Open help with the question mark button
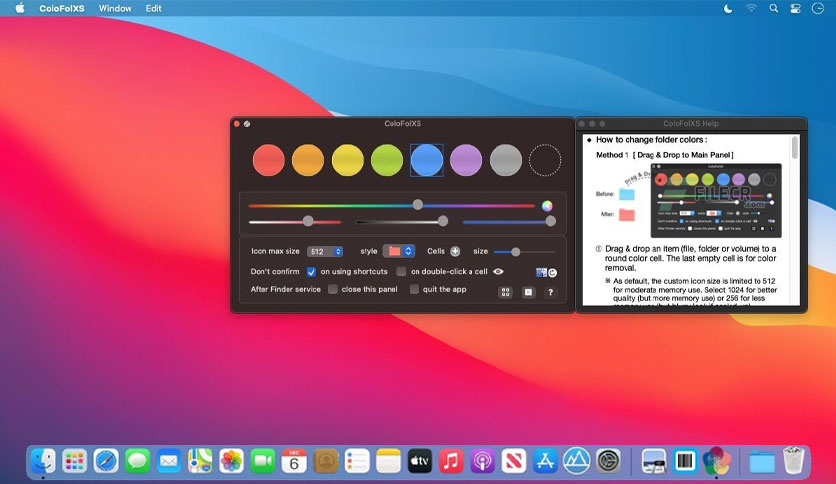836x484 pixels. 550,292
